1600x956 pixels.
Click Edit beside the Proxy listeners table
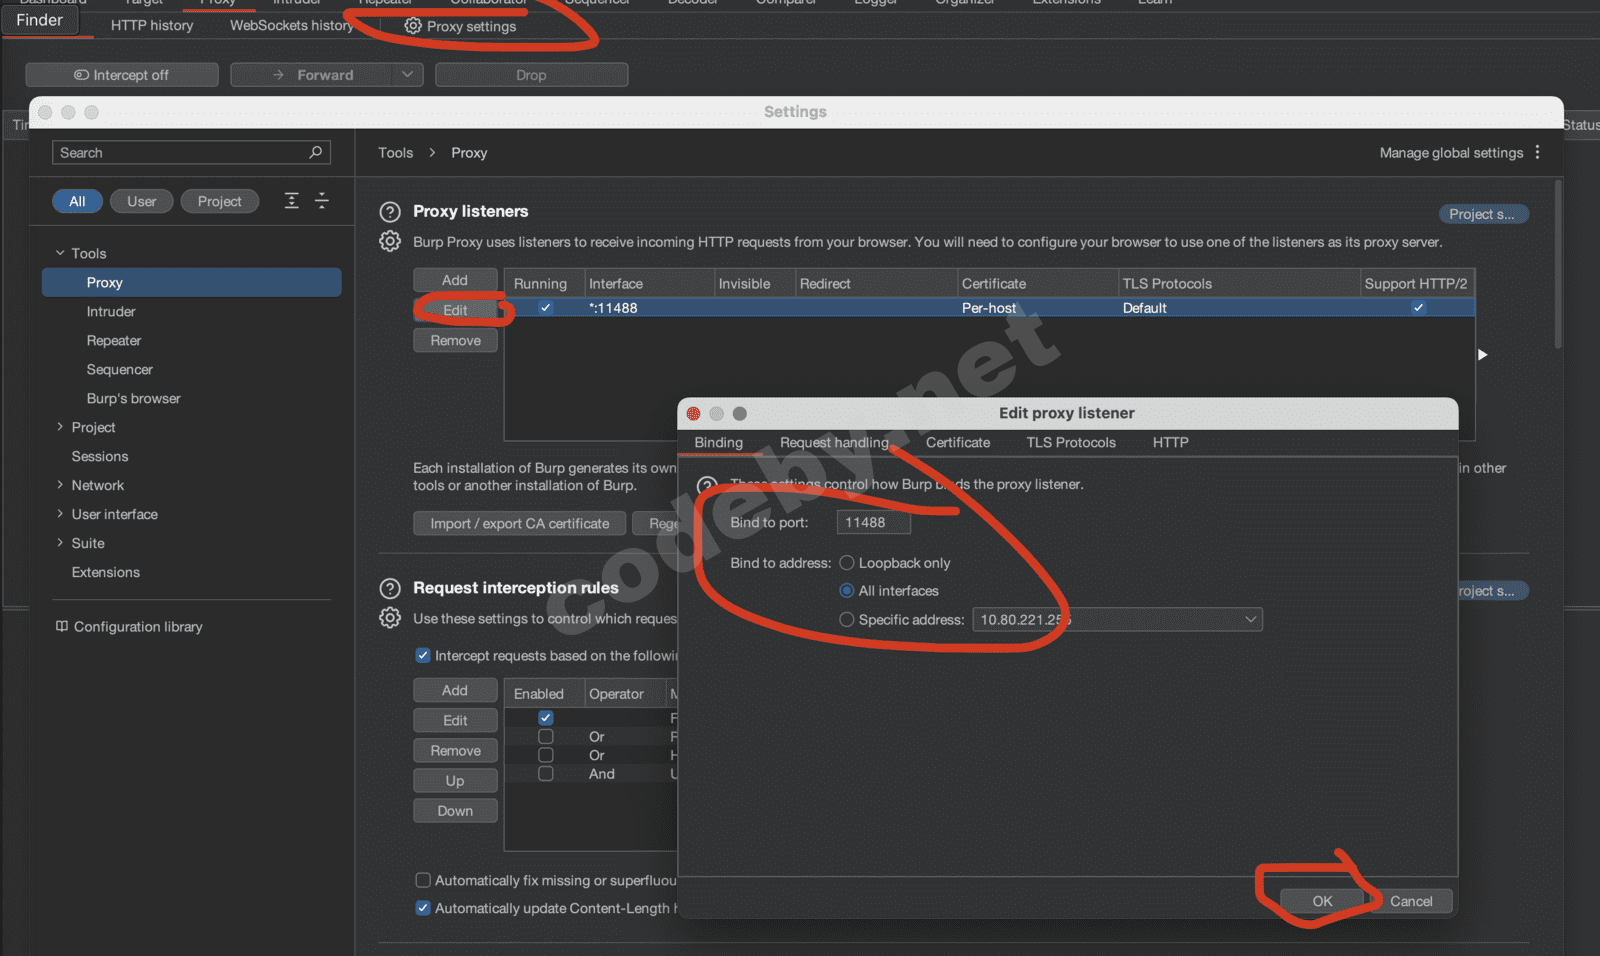coord(455,310)
